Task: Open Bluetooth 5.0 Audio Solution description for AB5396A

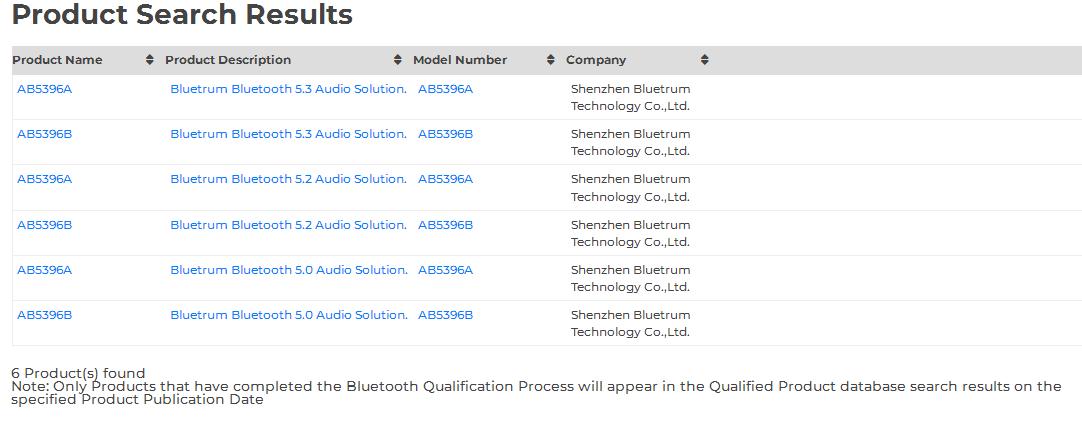Action: 288,270
